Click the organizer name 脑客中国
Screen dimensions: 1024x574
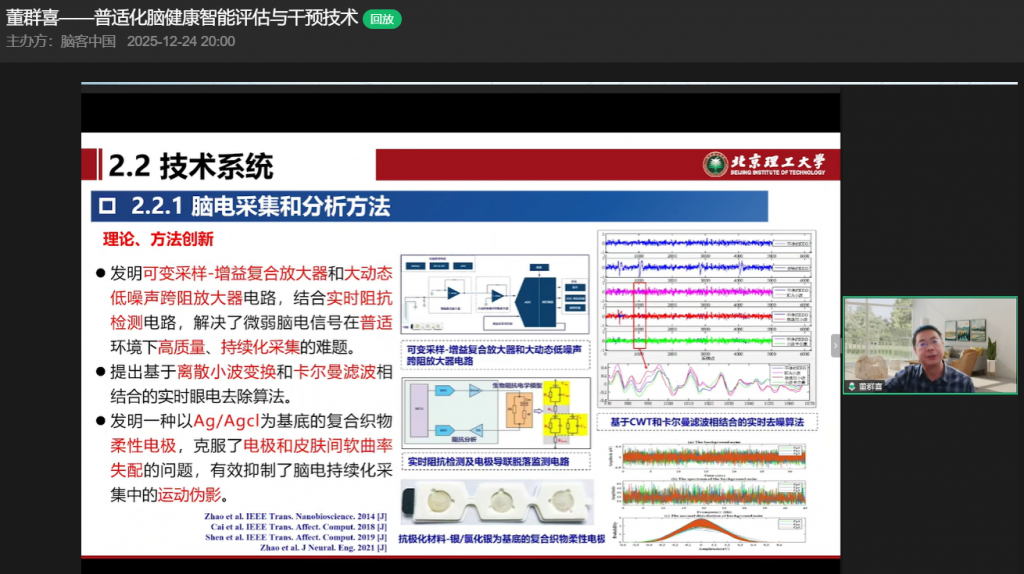88,41
